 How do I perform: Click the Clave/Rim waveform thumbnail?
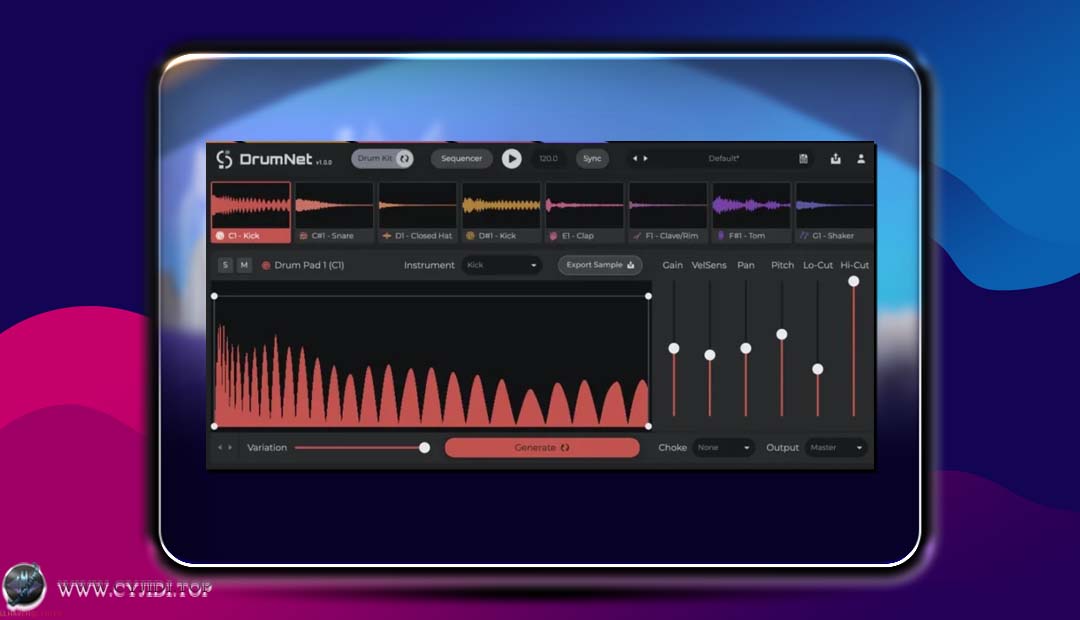[667, 205]
